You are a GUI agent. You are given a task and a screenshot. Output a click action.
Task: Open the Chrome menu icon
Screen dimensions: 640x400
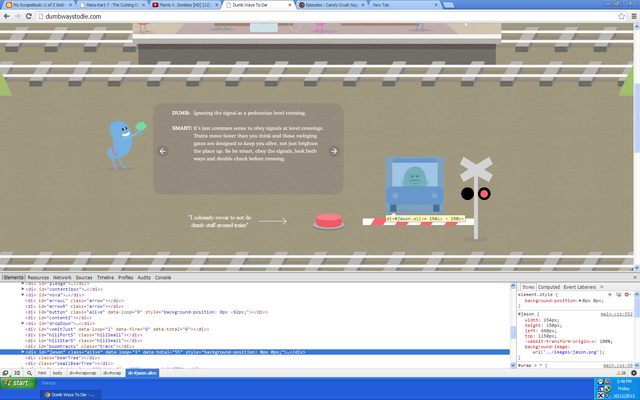pos(634,16)
